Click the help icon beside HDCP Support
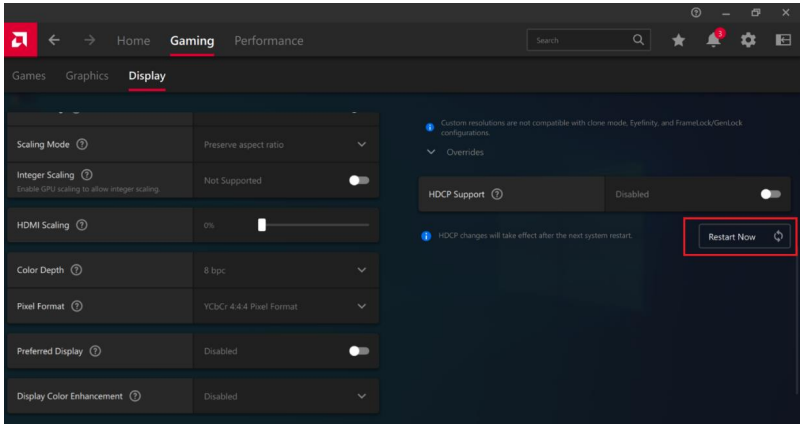The image size is (802, 426). 497,194
